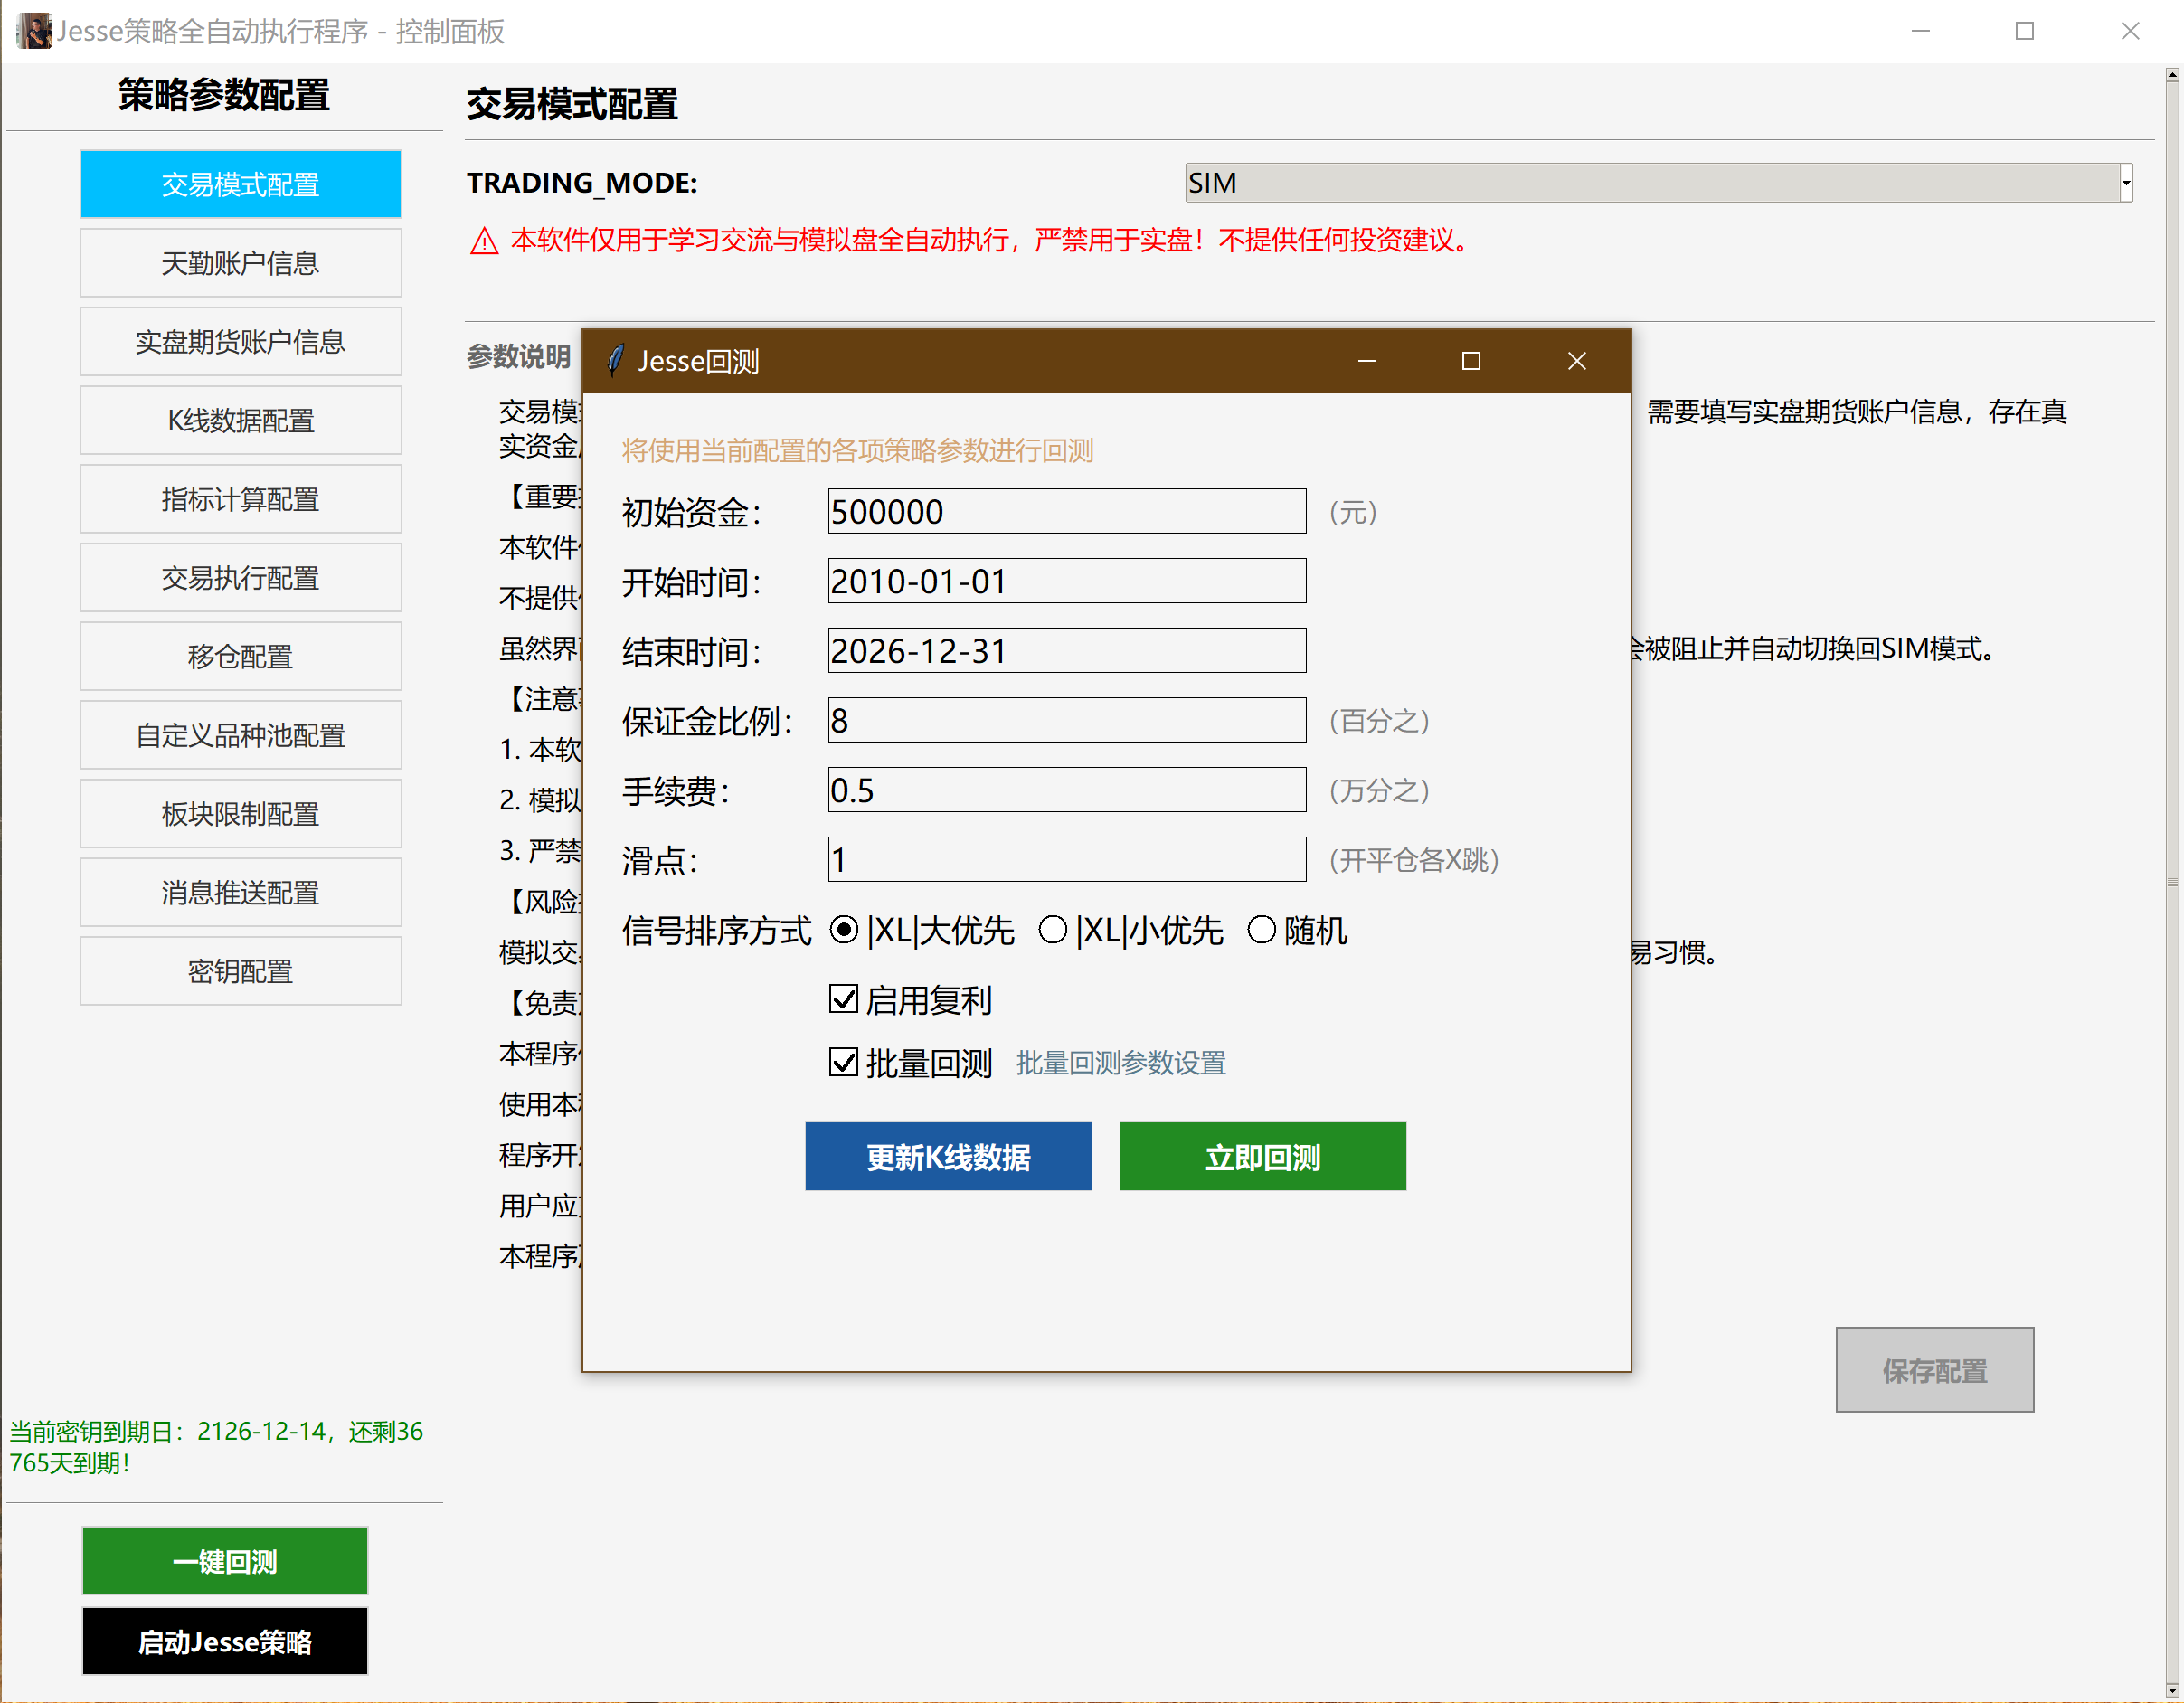Open 批量回测参数设置 link

(1120, 1063)
